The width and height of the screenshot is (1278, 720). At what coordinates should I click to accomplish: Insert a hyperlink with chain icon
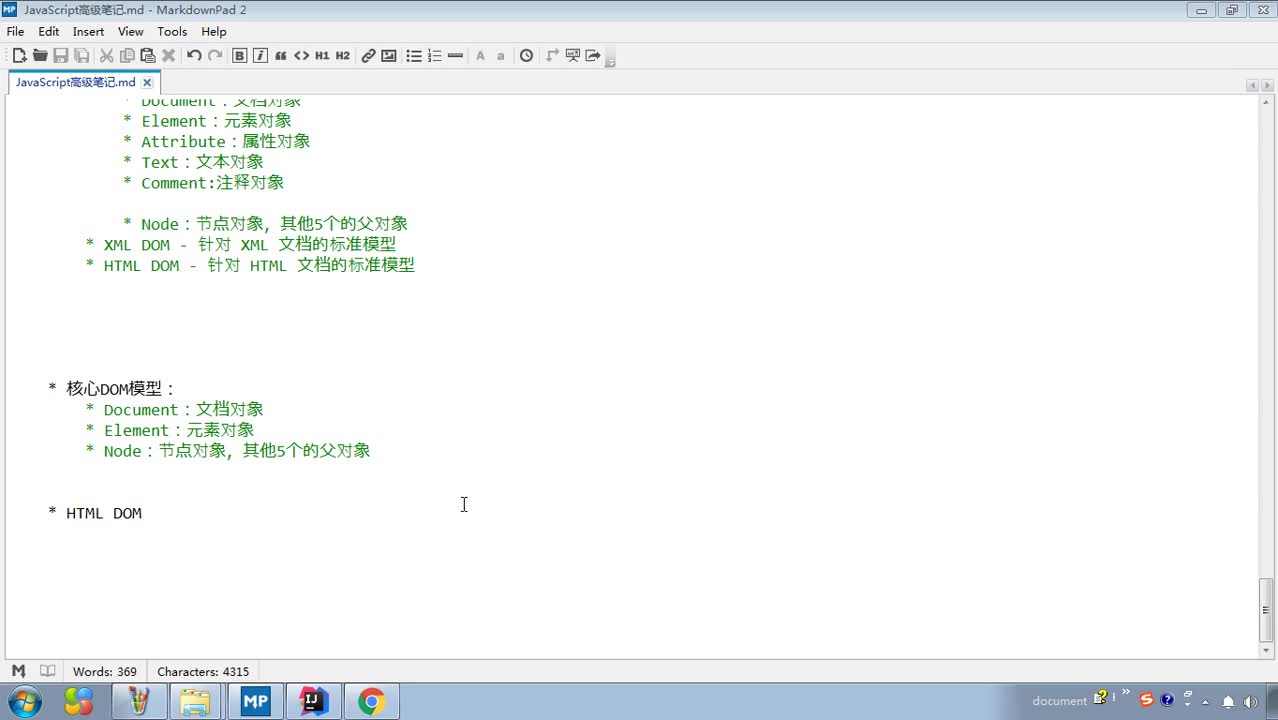(368, 56)
